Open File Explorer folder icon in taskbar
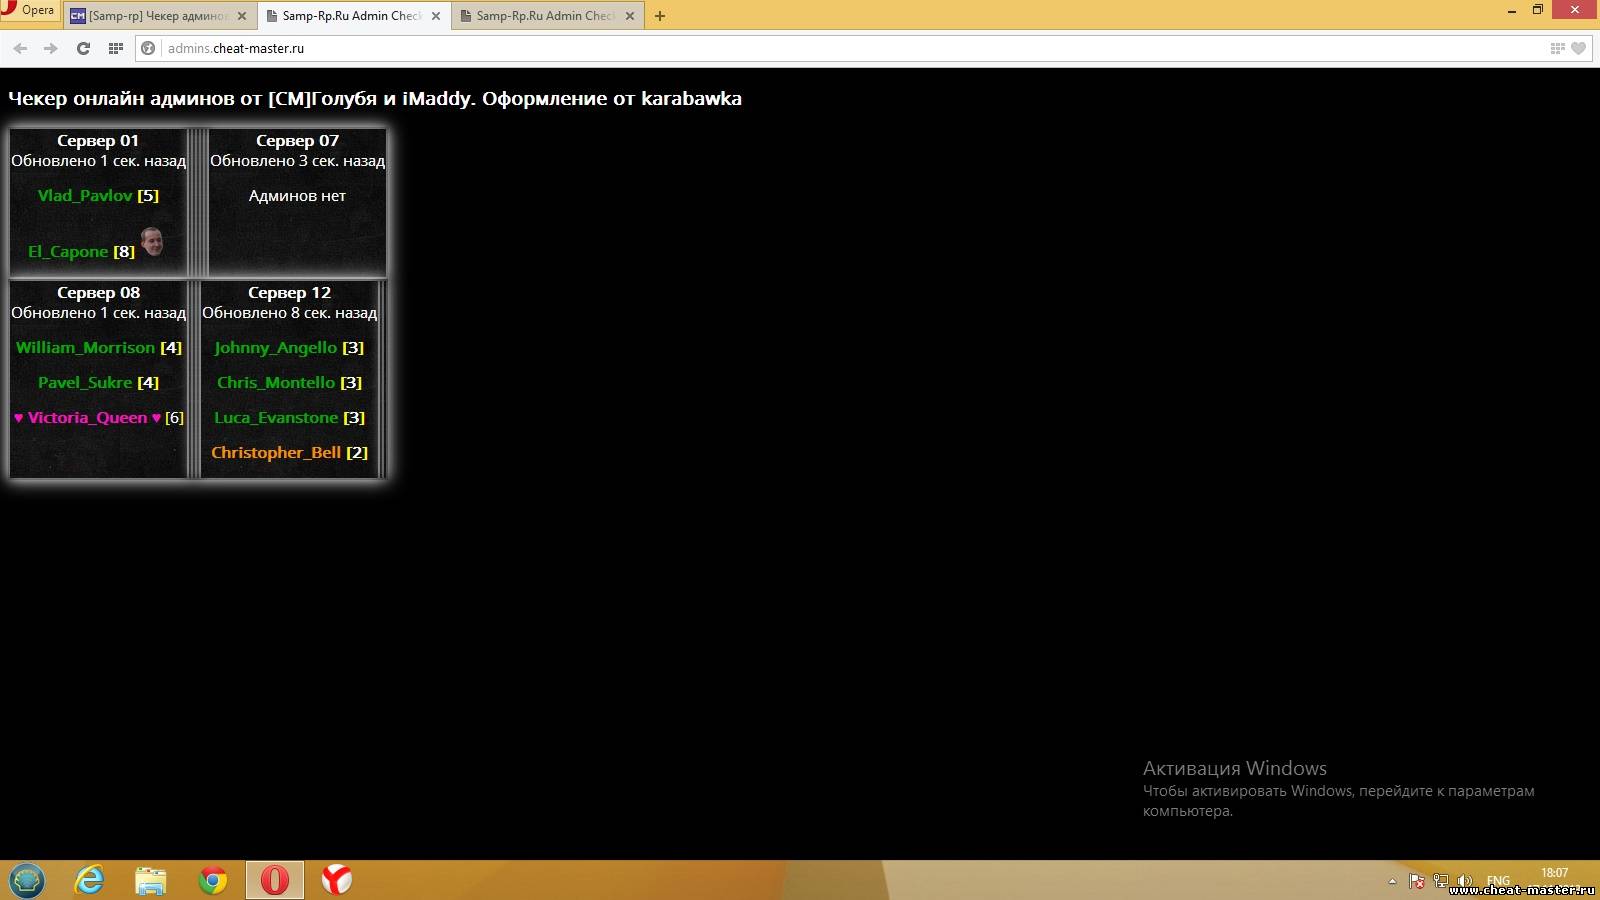Image resolution: width=1600 pixels, height=900 pixels. point(151,880)
